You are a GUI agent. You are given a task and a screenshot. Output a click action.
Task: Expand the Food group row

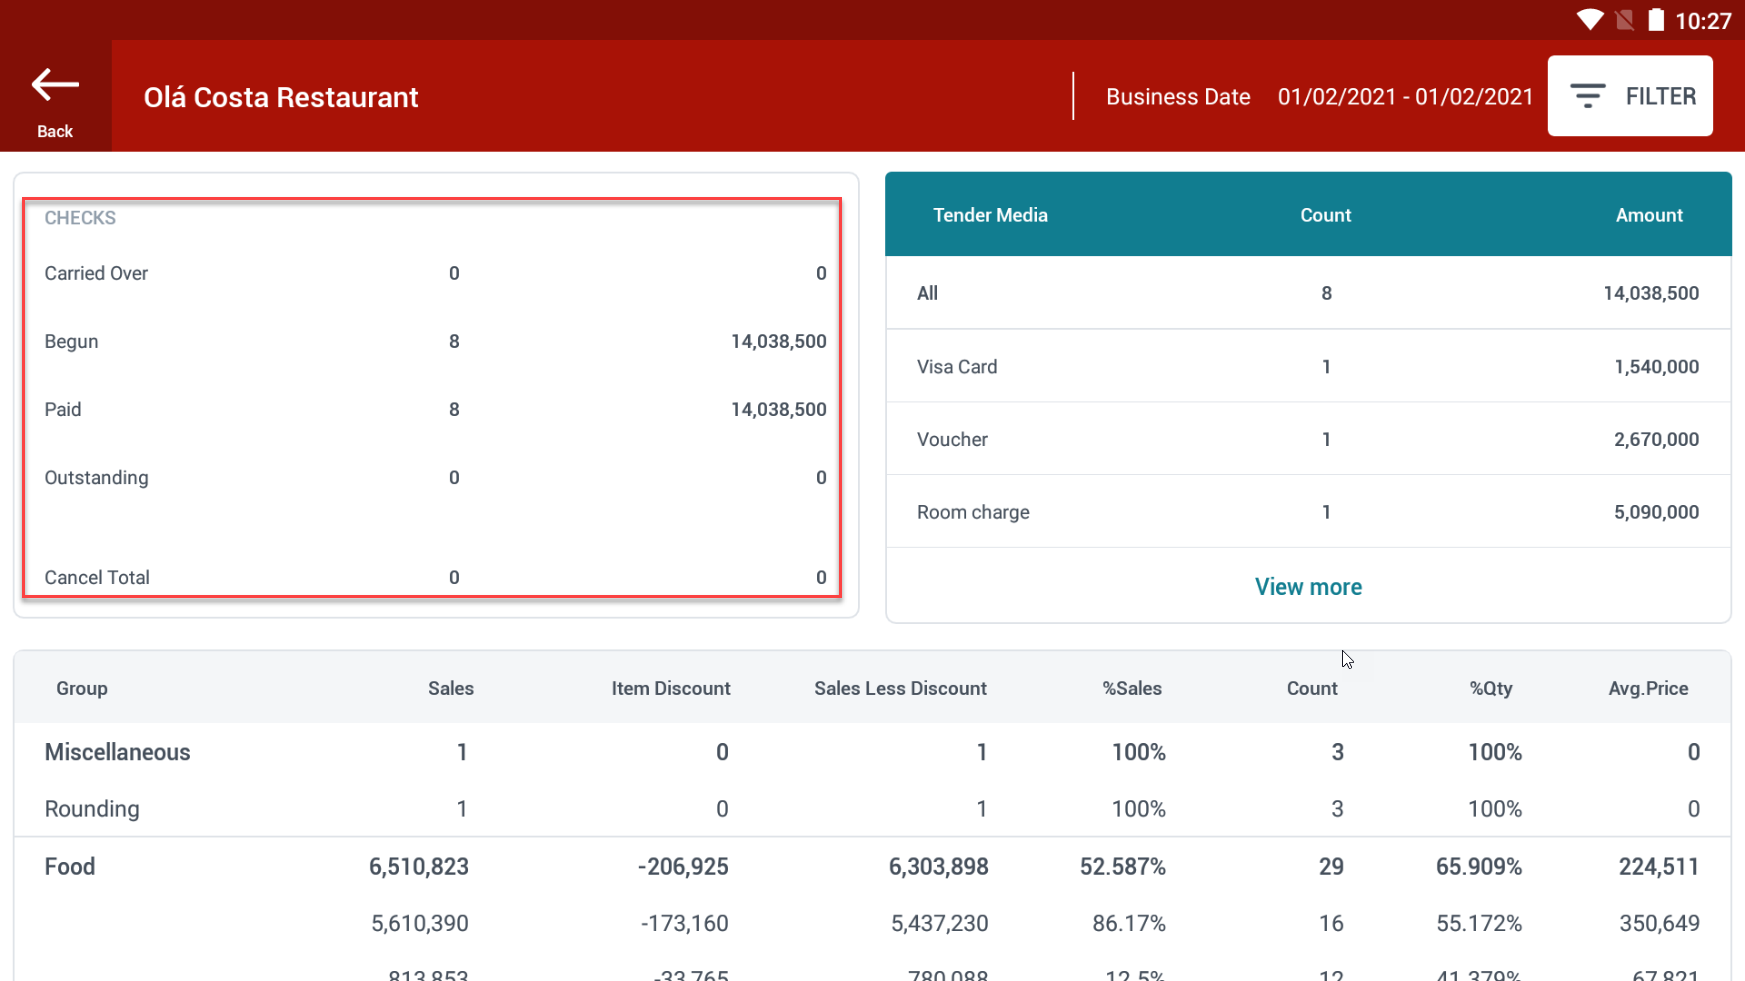coord(70,867)
